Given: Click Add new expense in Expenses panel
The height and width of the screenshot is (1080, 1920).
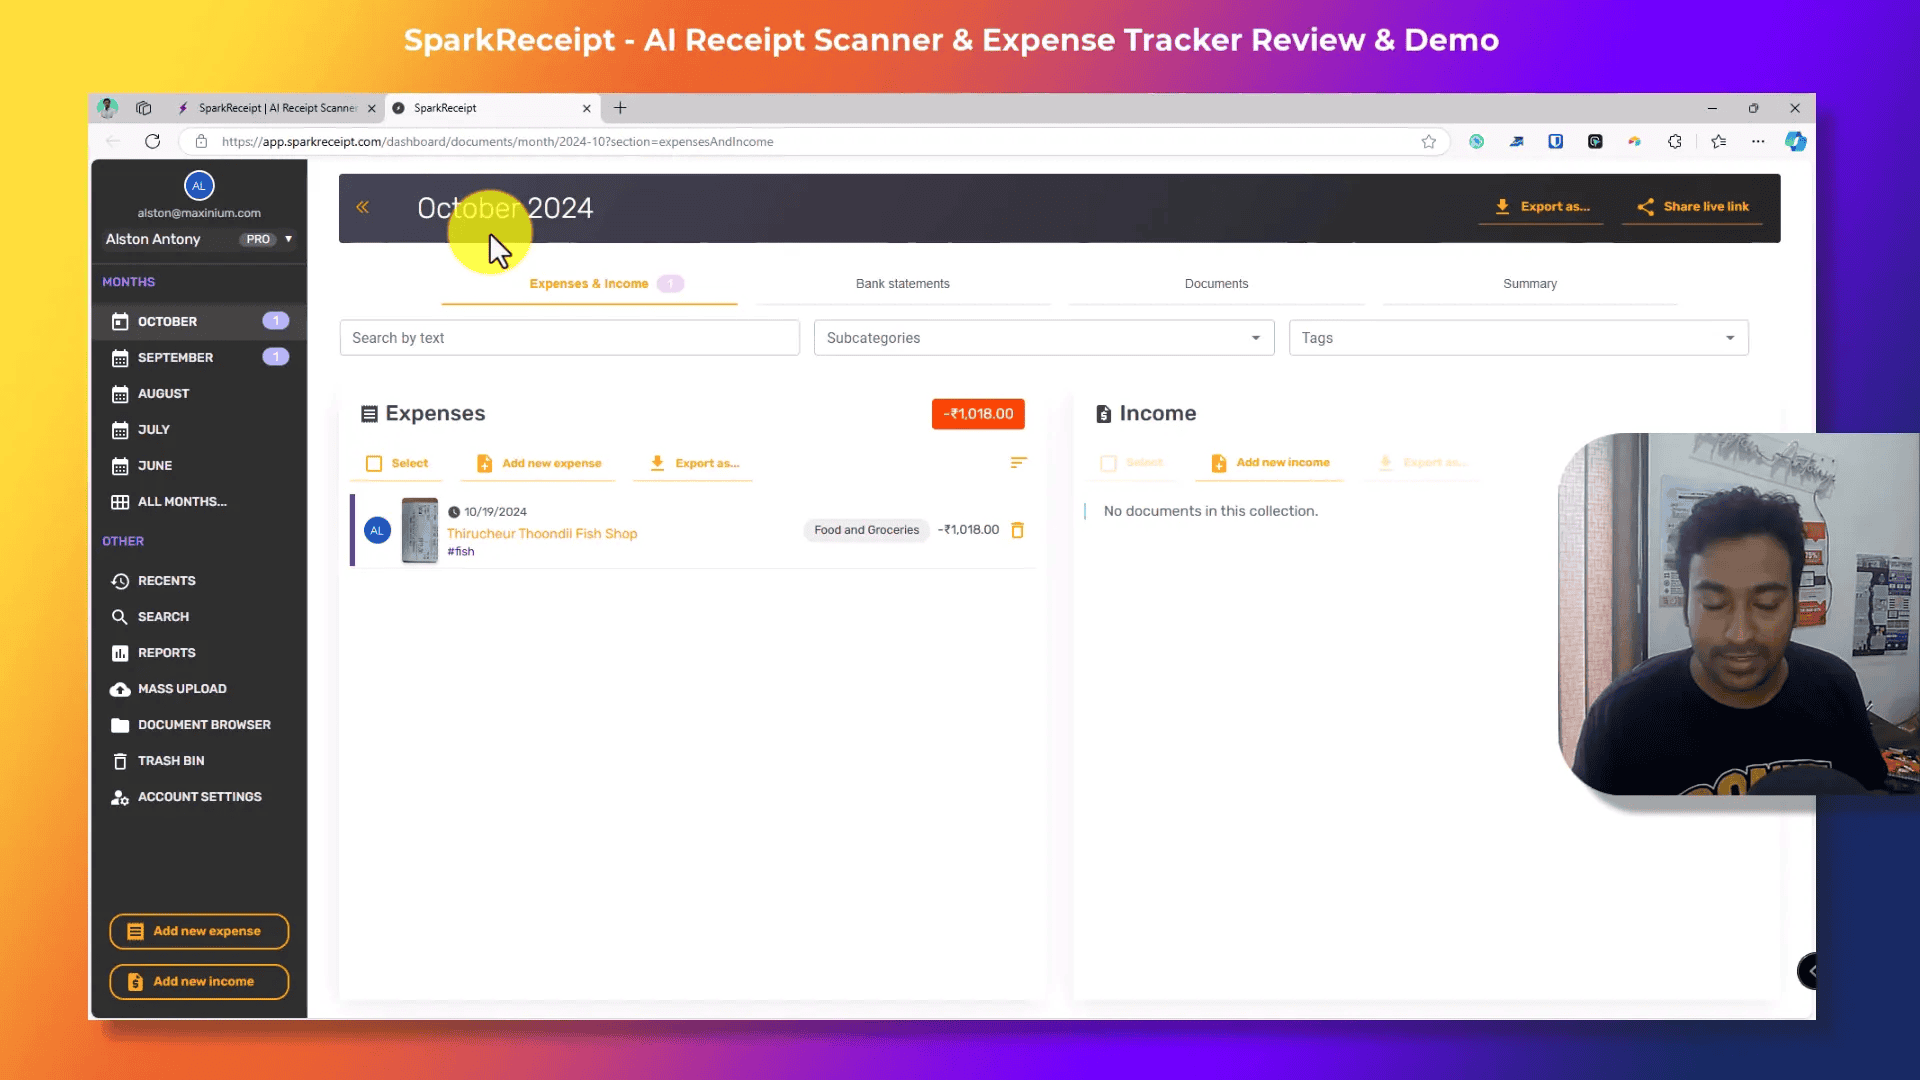Looking at the screenshot, I should pos(539,463).
